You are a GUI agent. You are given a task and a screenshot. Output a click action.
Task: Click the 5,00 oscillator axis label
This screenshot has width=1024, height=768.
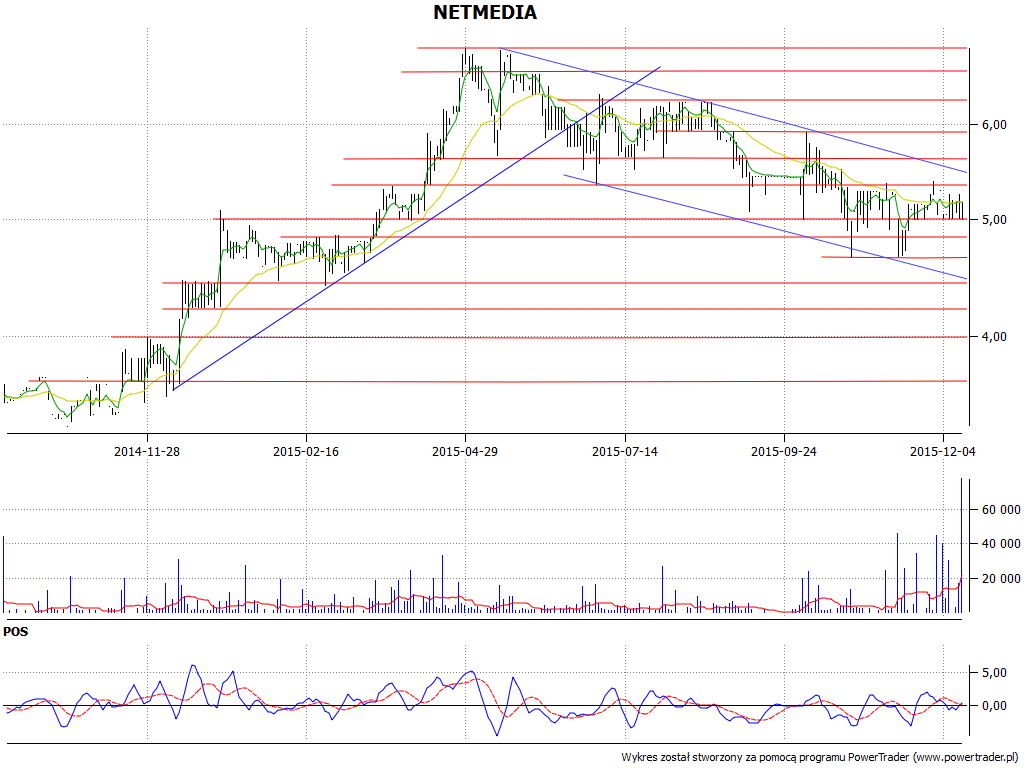(x=993, y=673)
